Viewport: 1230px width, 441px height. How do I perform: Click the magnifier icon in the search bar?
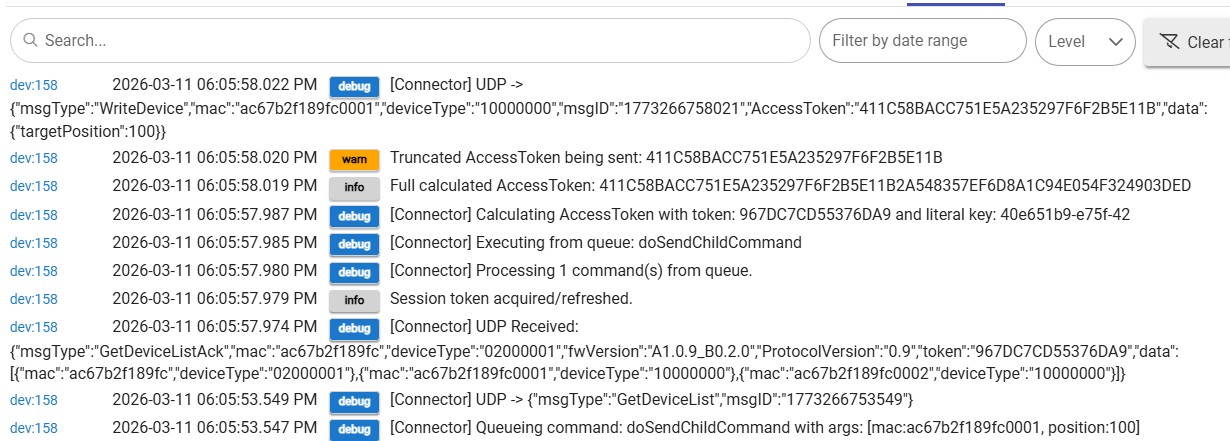30,41
